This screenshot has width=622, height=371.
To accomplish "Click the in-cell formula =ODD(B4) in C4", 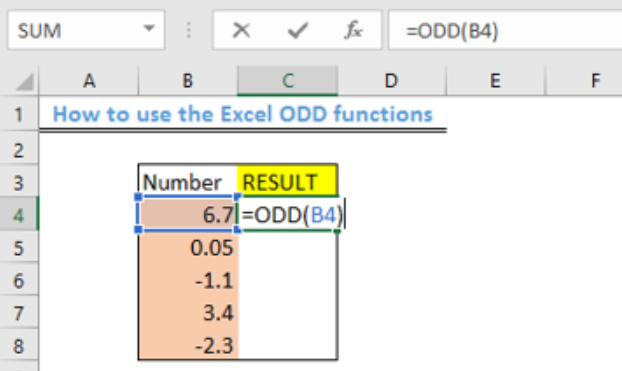I will [x=292, y=215].
